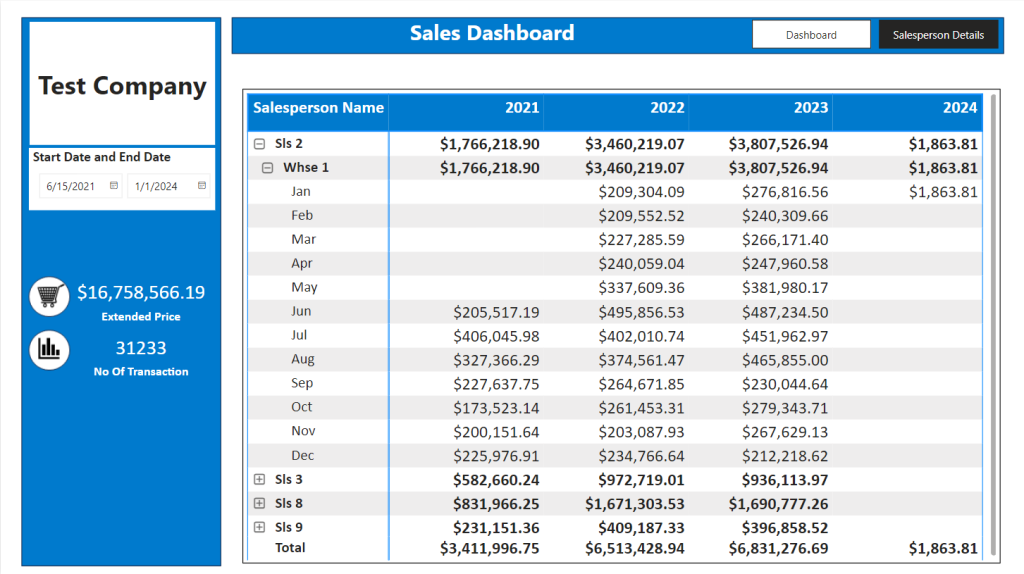The image size is (1024, 574).
Task: Expand the Sls 8 salesperson row
Action: tap(259, 503)
